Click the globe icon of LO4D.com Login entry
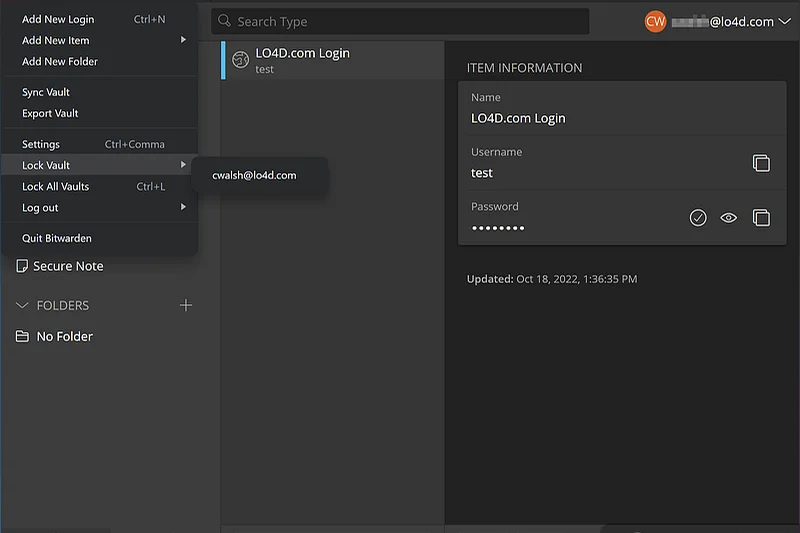The height and width of the screenshot is (533, 800). click(240, 60)
